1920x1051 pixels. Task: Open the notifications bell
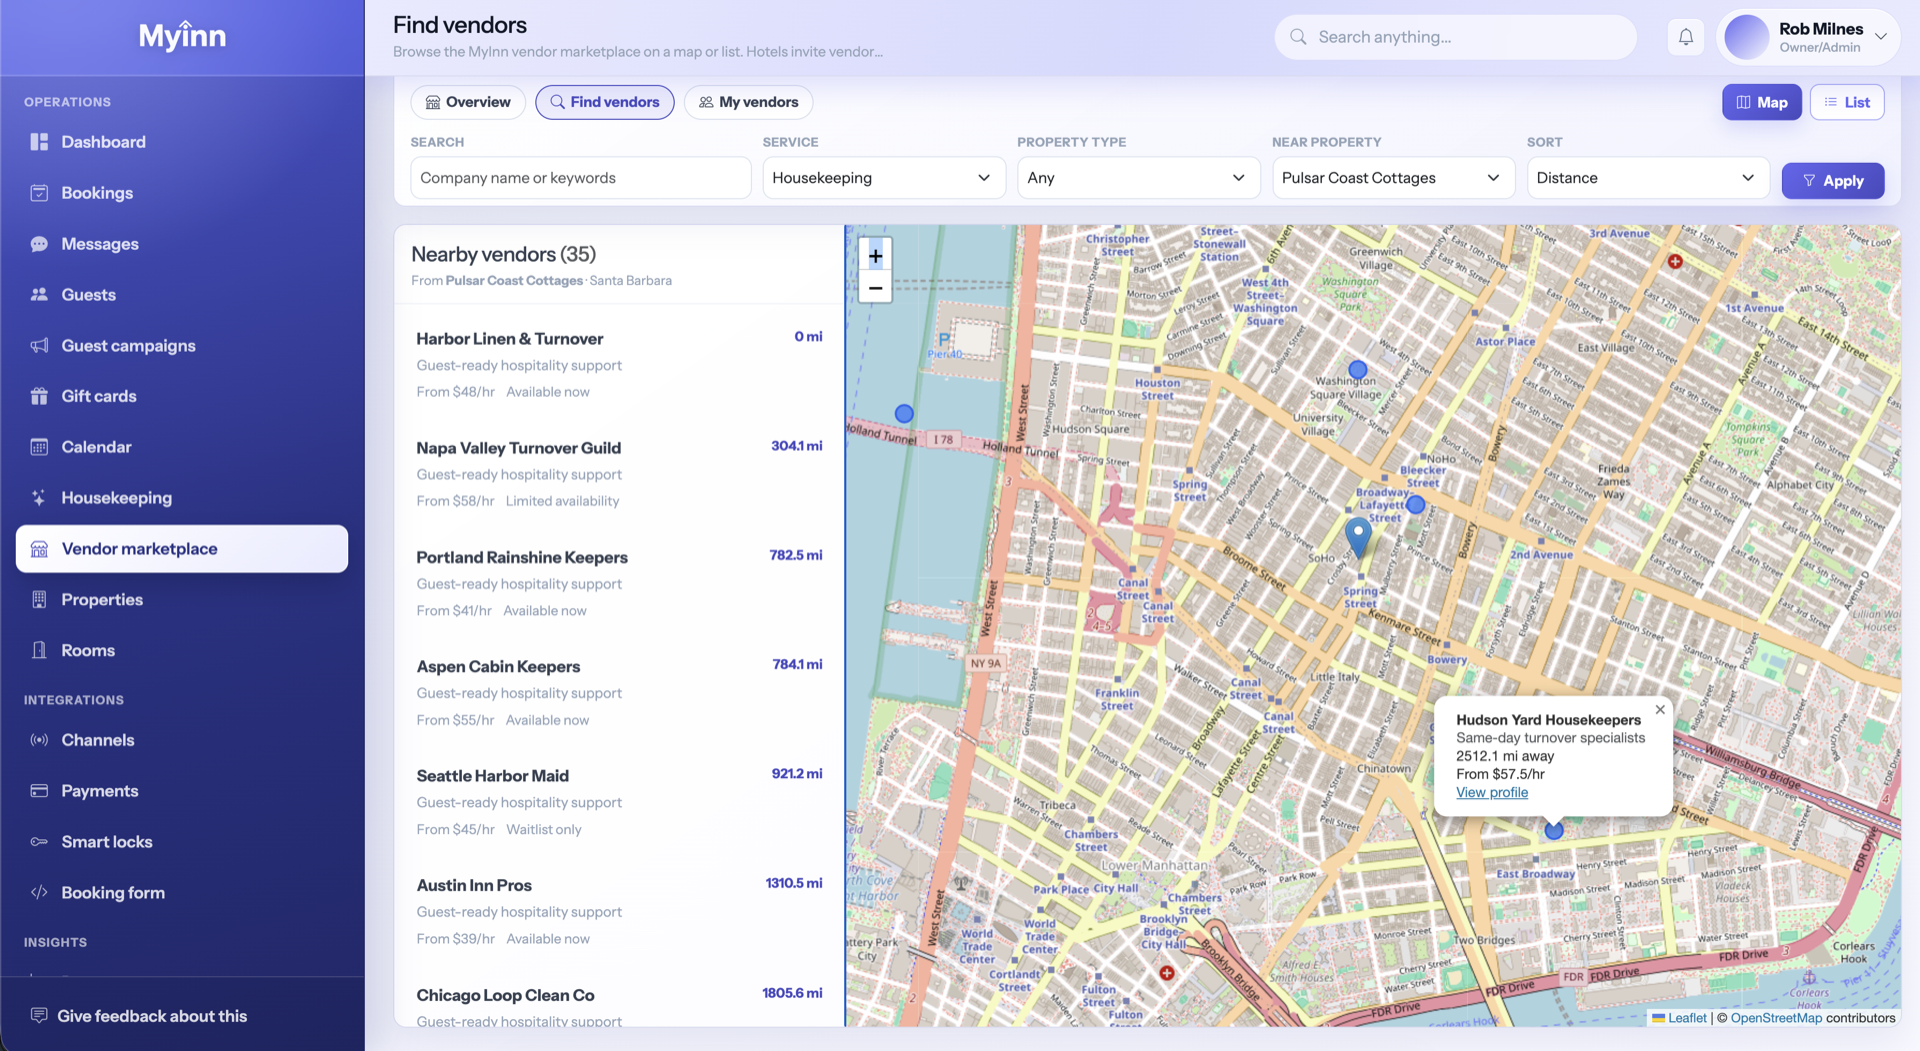(x=1686, y=37)
